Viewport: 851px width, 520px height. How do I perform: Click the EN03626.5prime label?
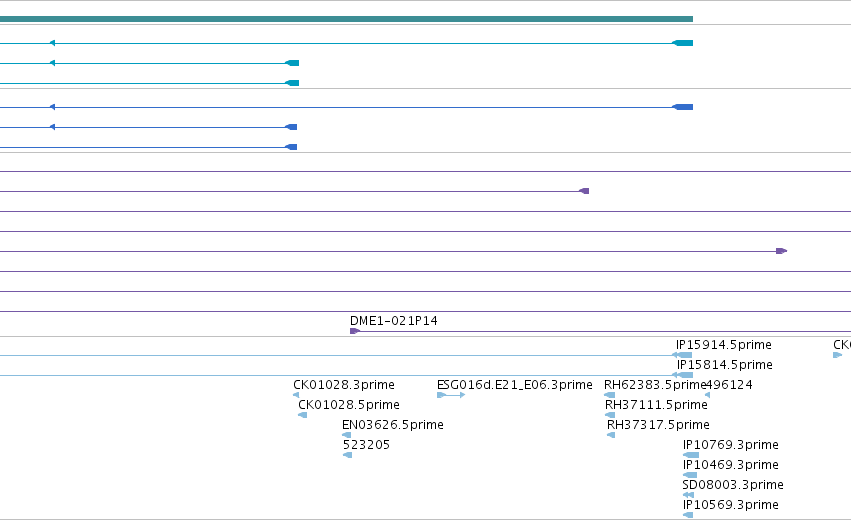click(392, 425)
